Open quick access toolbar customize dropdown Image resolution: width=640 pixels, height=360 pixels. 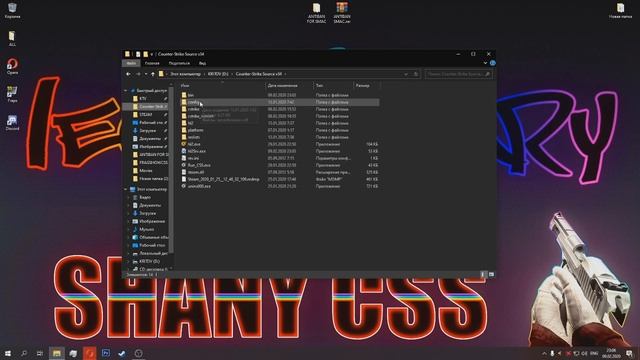[152, 54]
